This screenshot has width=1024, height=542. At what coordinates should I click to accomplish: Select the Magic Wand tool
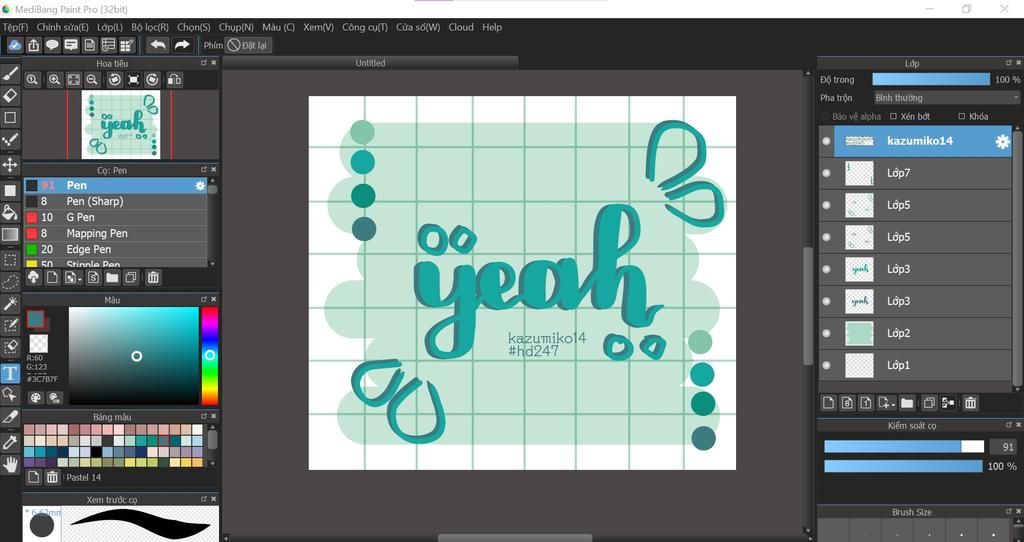click(10, 304)
